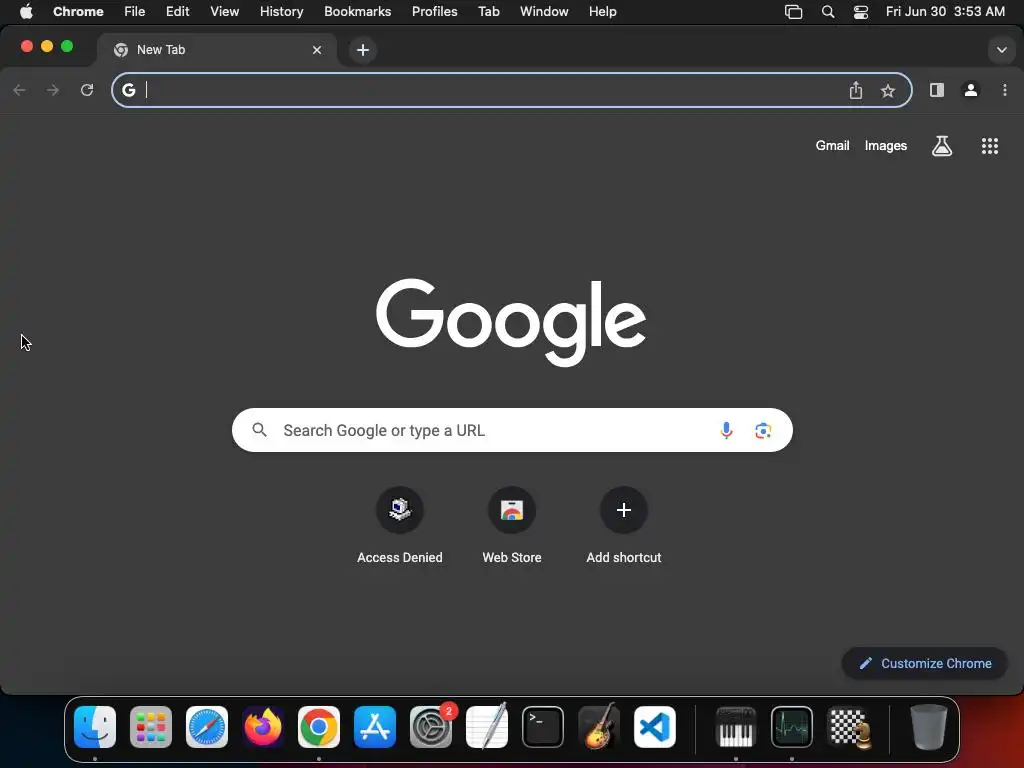Open Search Labs flask icon

942,146
